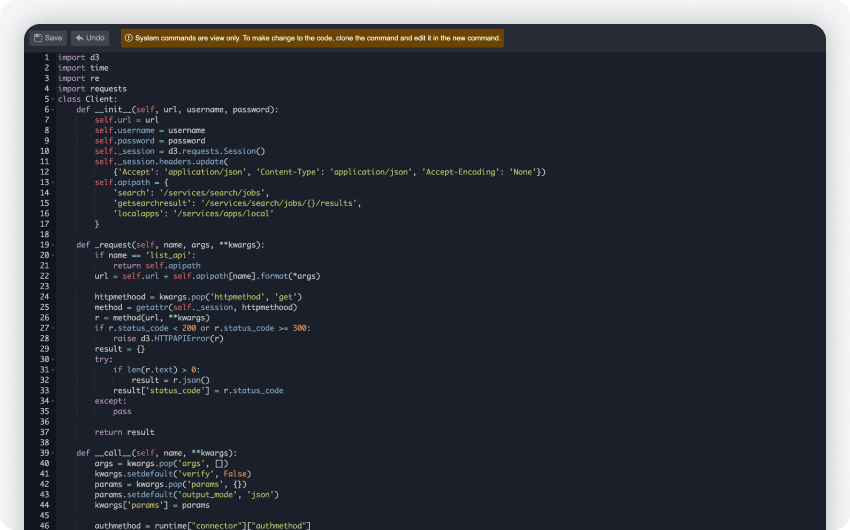Collapse the self.apipath dictionary at line 13
Image resolution: width=850 pixels, height=530 pixels.
point(52,183)
